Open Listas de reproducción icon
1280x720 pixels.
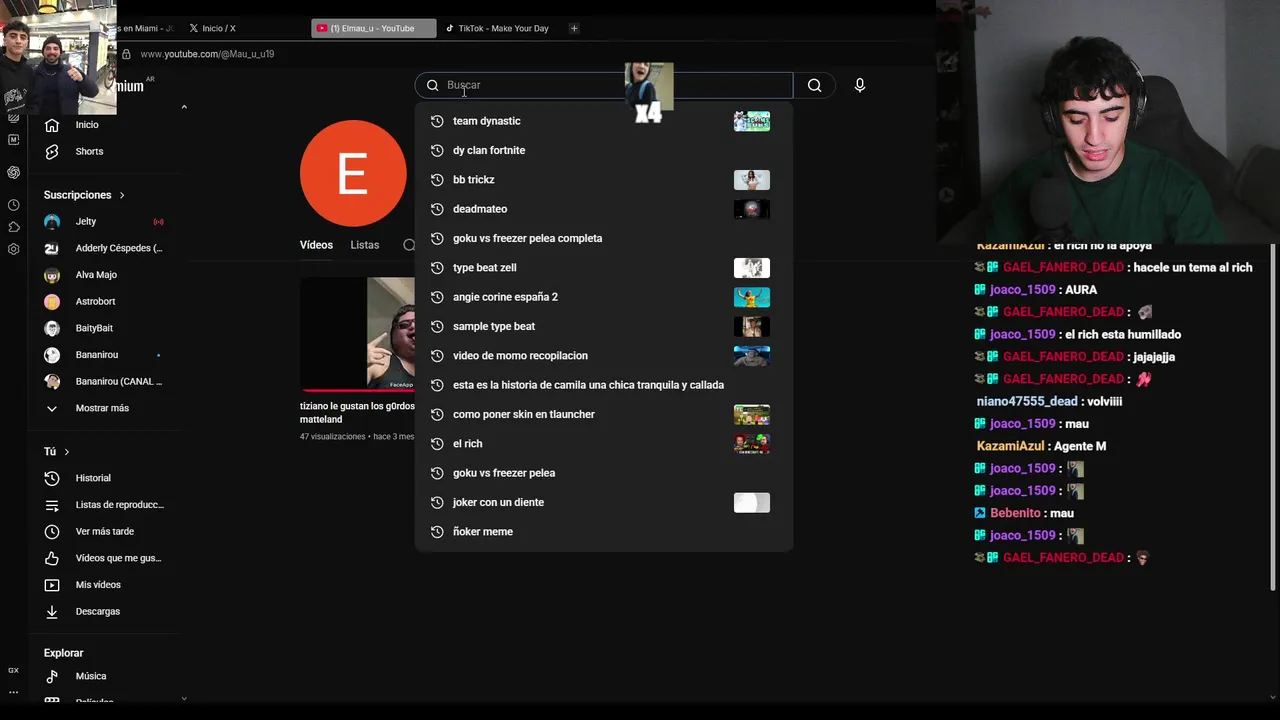tap(52, 505)
